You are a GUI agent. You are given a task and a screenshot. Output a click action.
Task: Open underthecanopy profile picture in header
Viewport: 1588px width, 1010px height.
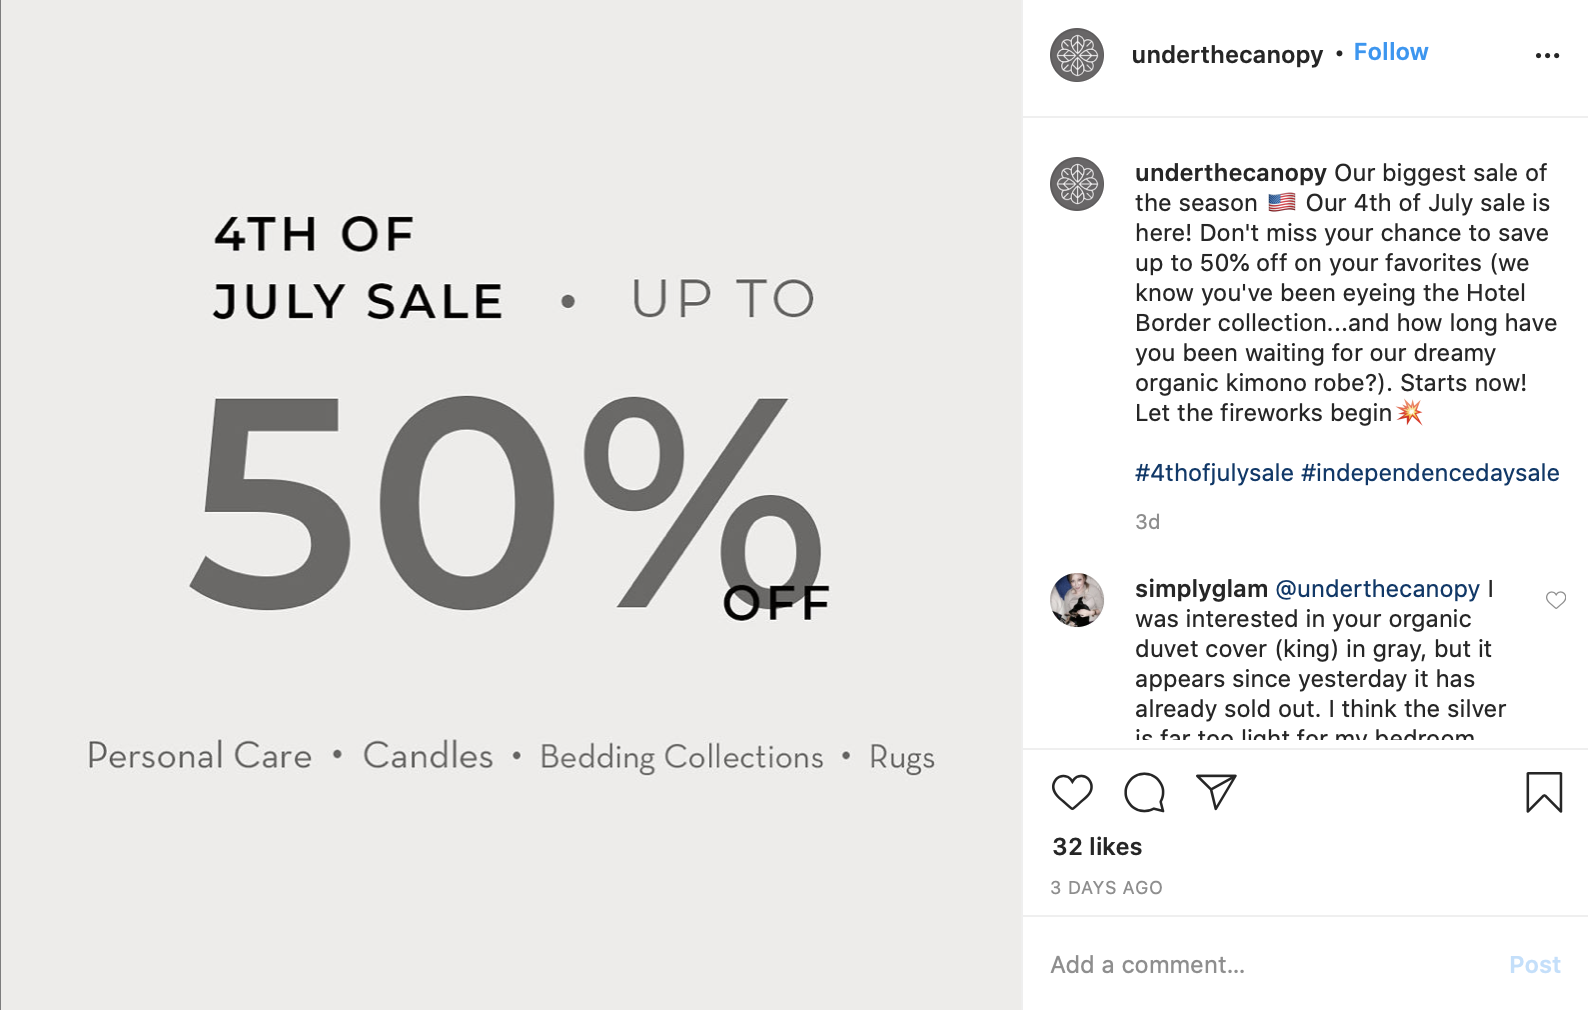pos(1077,55)
